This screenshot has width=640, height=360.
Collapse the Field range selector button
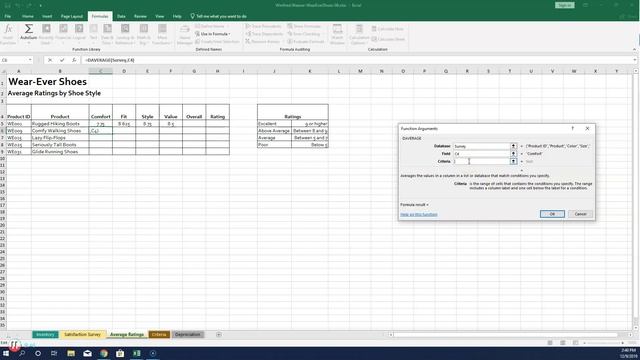513,154
